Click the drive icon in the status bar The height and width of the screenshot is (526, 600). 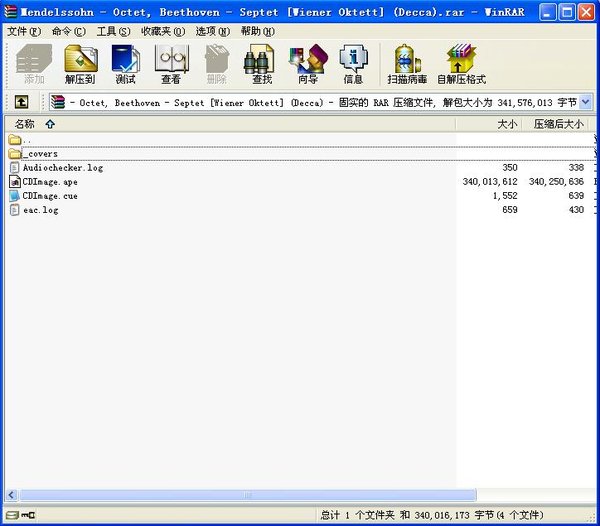[12, 515]
